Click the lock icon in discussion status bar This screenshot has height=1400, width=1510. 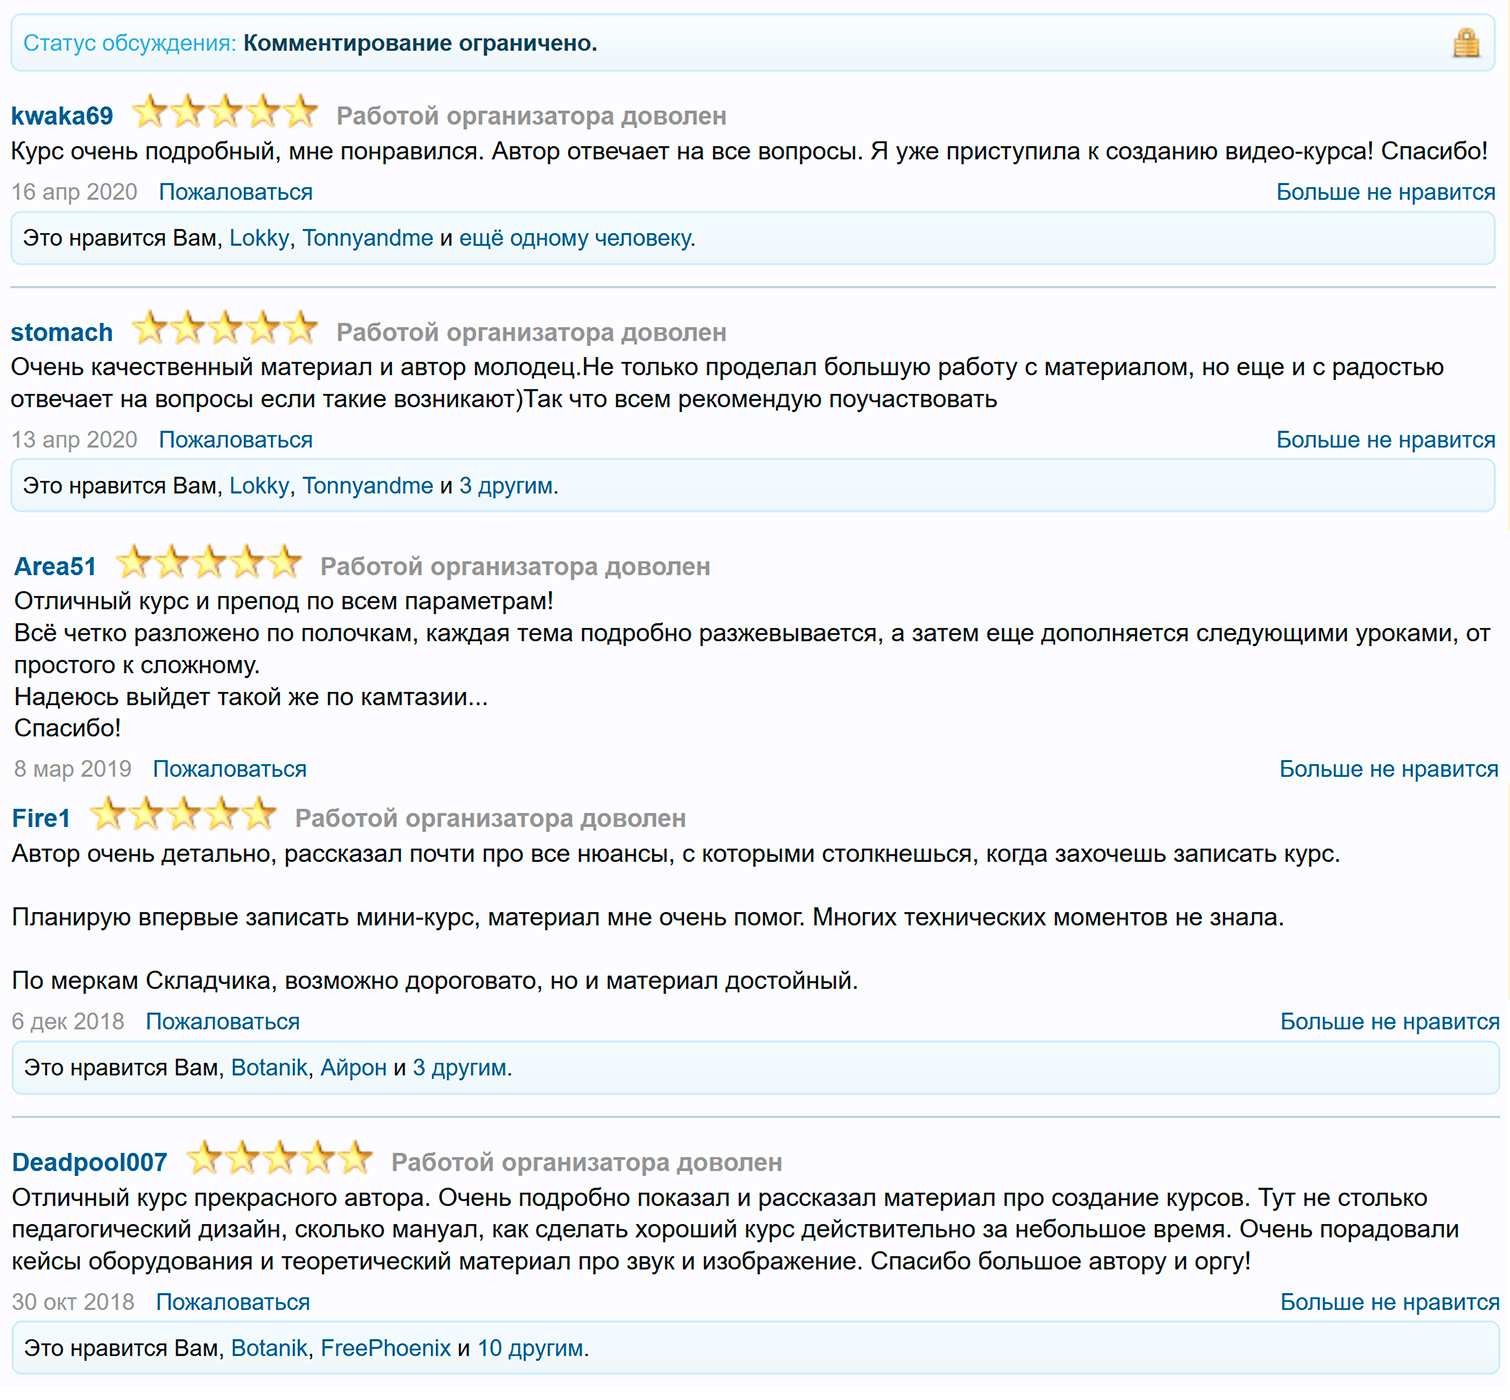[x=1466, y=43]
